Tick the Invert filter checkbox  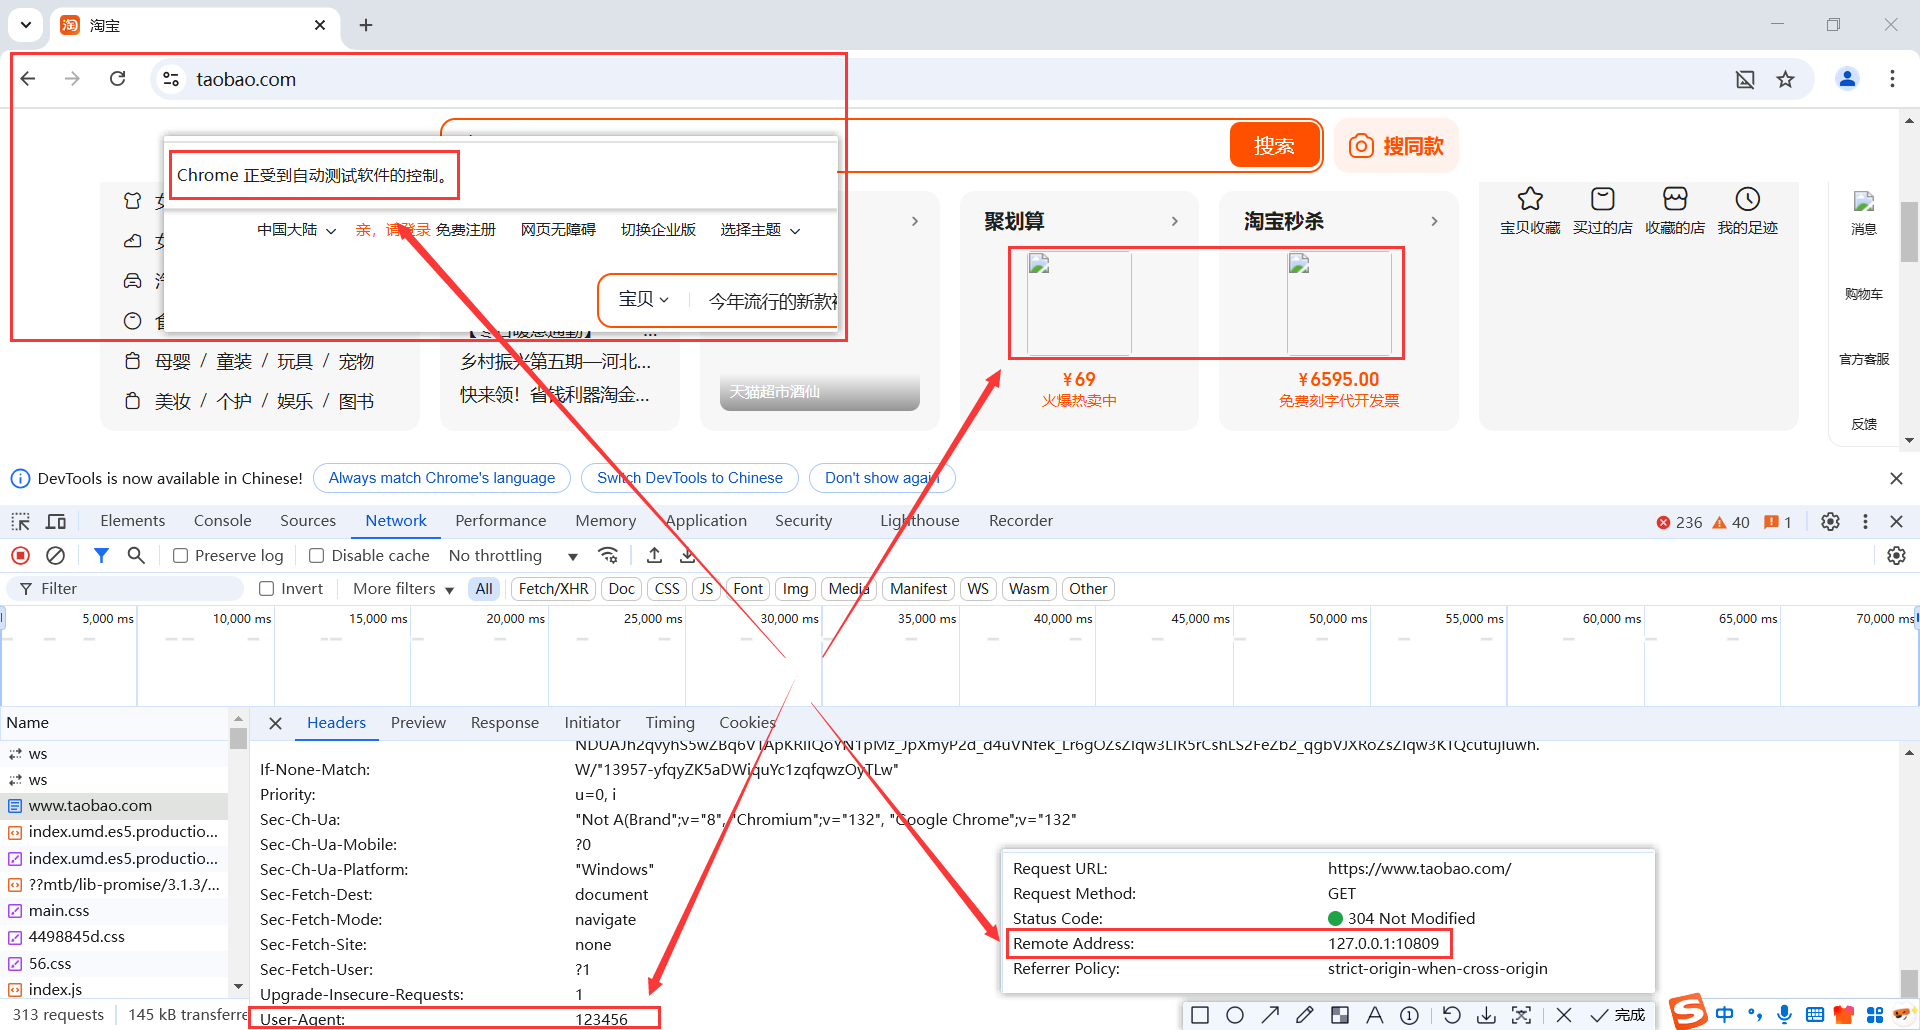[266, 589]
